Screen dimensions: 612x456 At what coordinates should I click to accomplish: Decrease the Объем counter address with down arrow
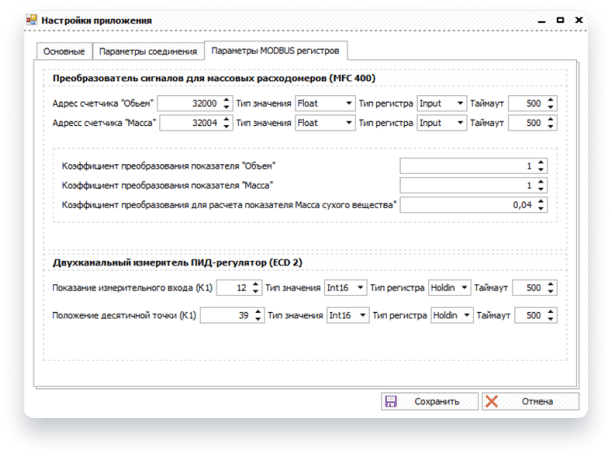coord(227,107)
